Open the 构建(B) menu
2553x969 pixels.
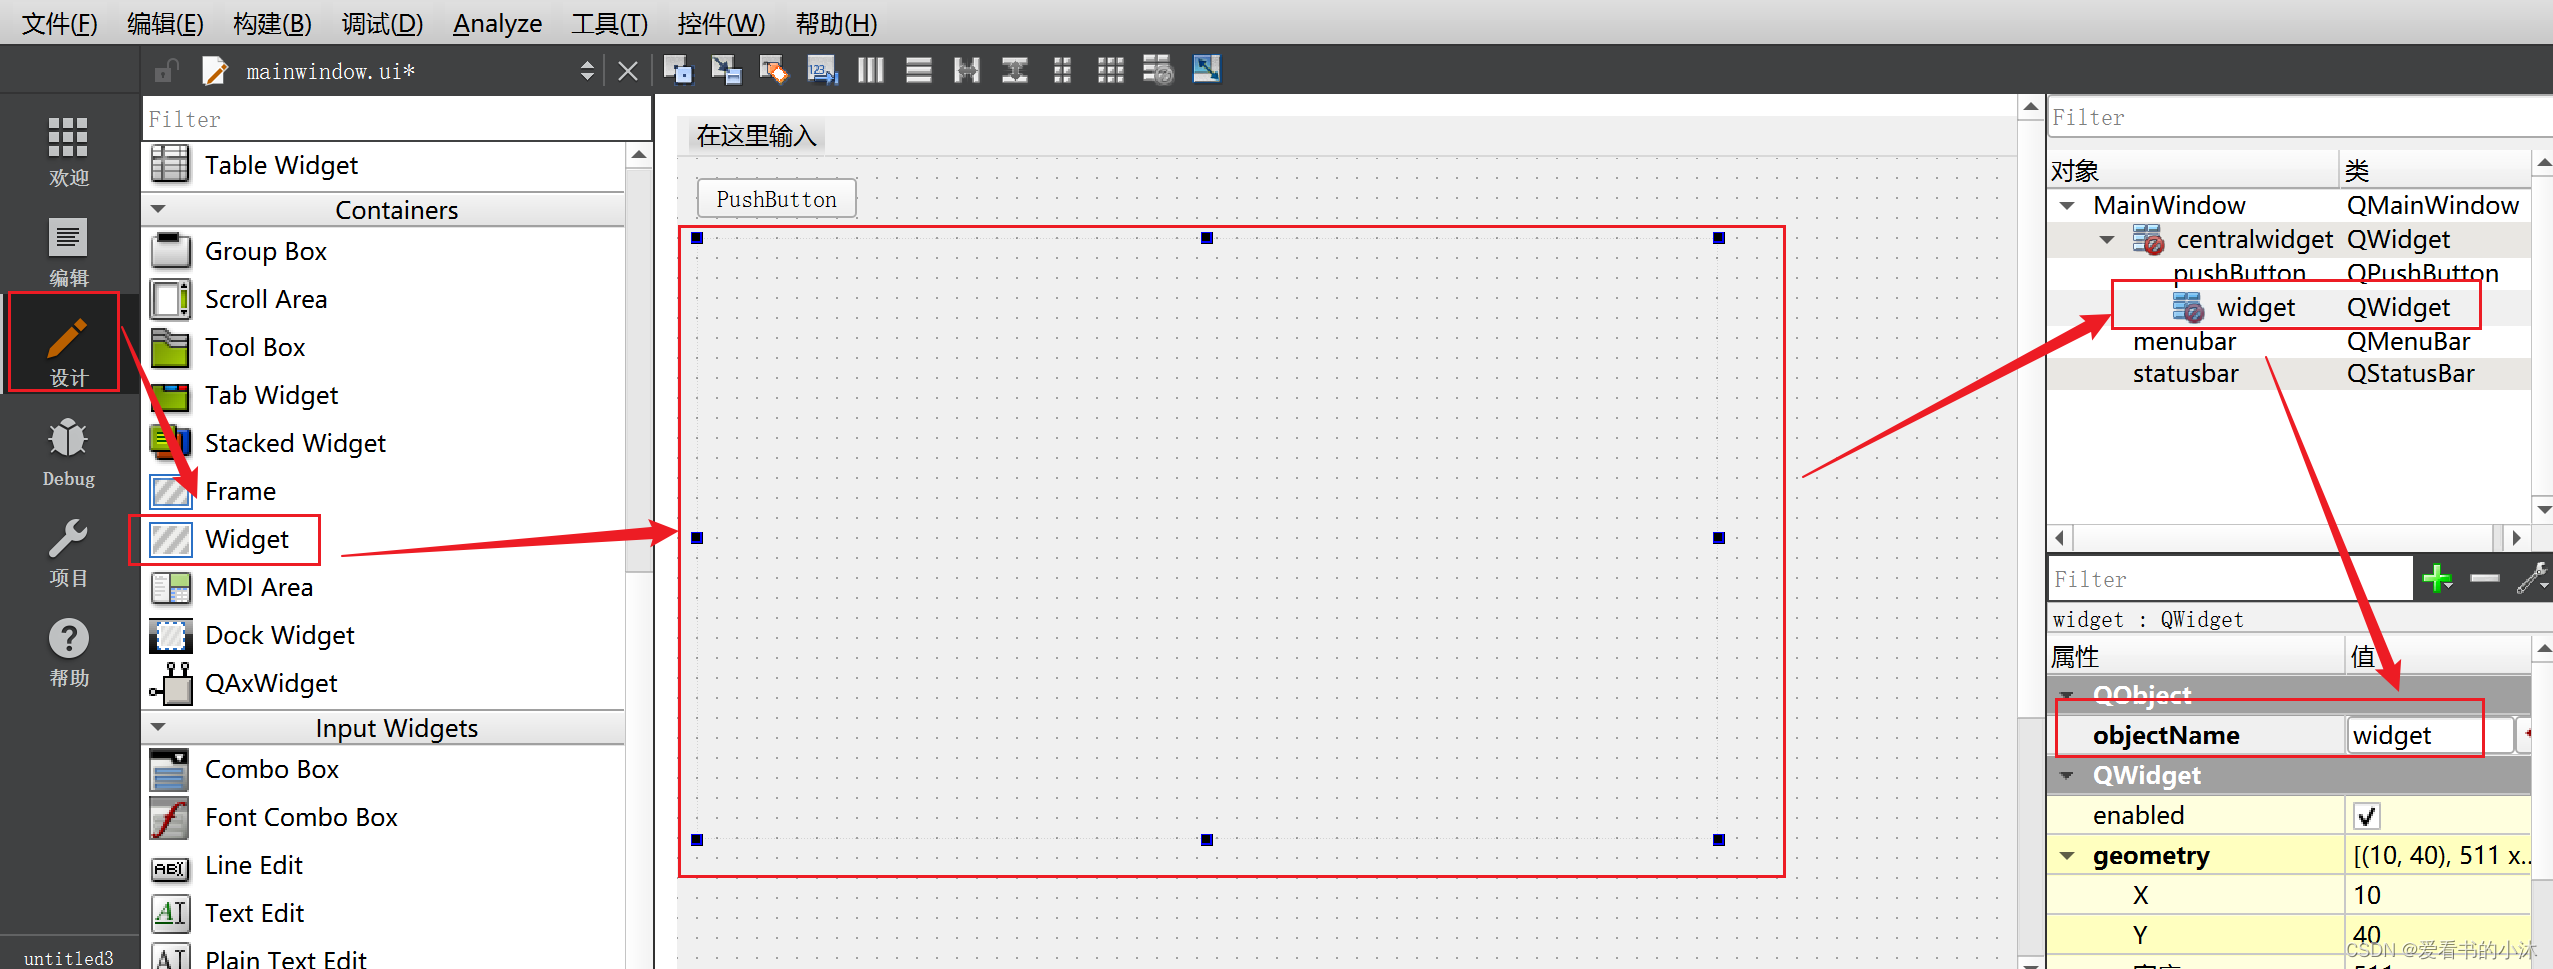[x=272, y=23]
